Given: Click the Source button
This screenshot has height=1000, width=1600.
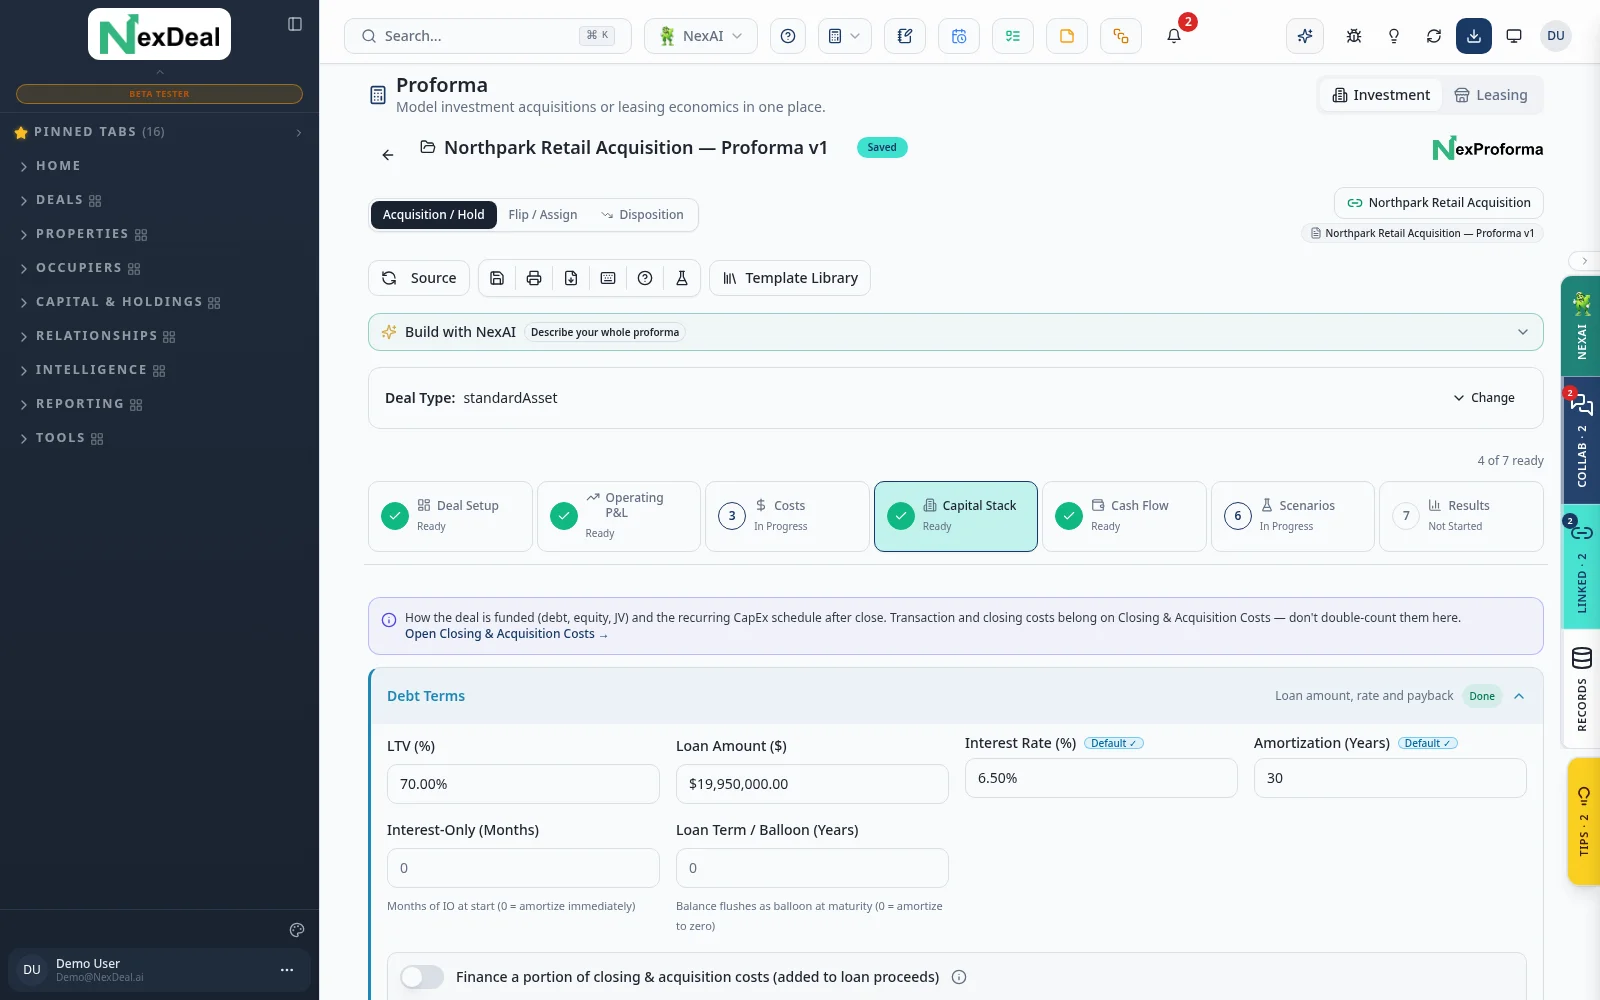Looking at the screenshot, I should point(419,278).
